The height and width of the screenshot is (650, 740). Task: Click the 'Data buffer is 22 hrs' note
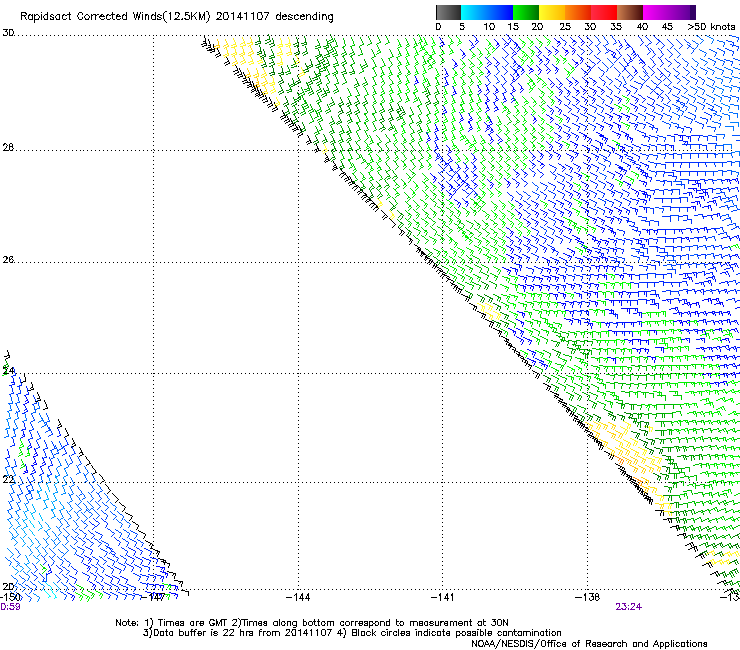238,633
